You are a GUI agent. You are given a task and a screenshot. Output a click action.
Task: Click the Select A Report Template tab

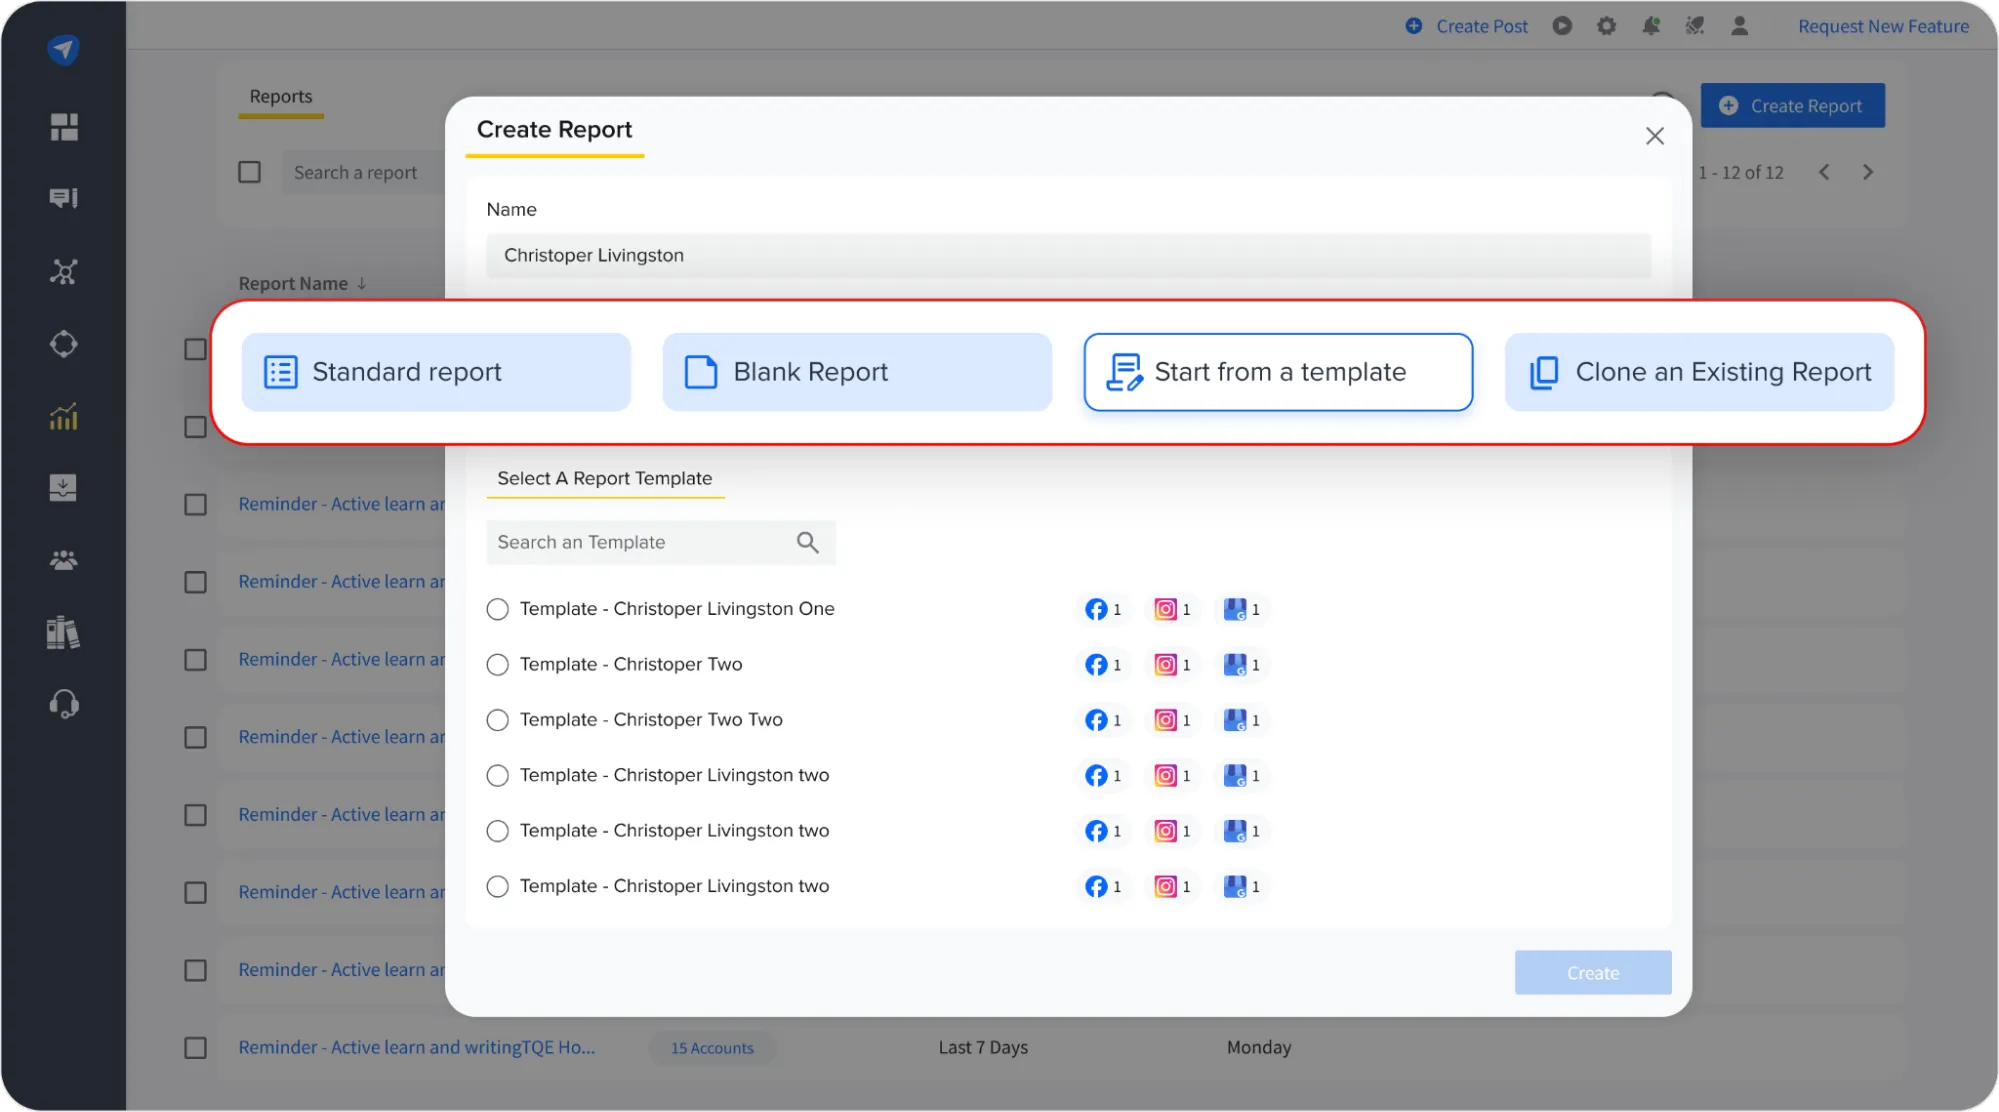tap(605, 479)
